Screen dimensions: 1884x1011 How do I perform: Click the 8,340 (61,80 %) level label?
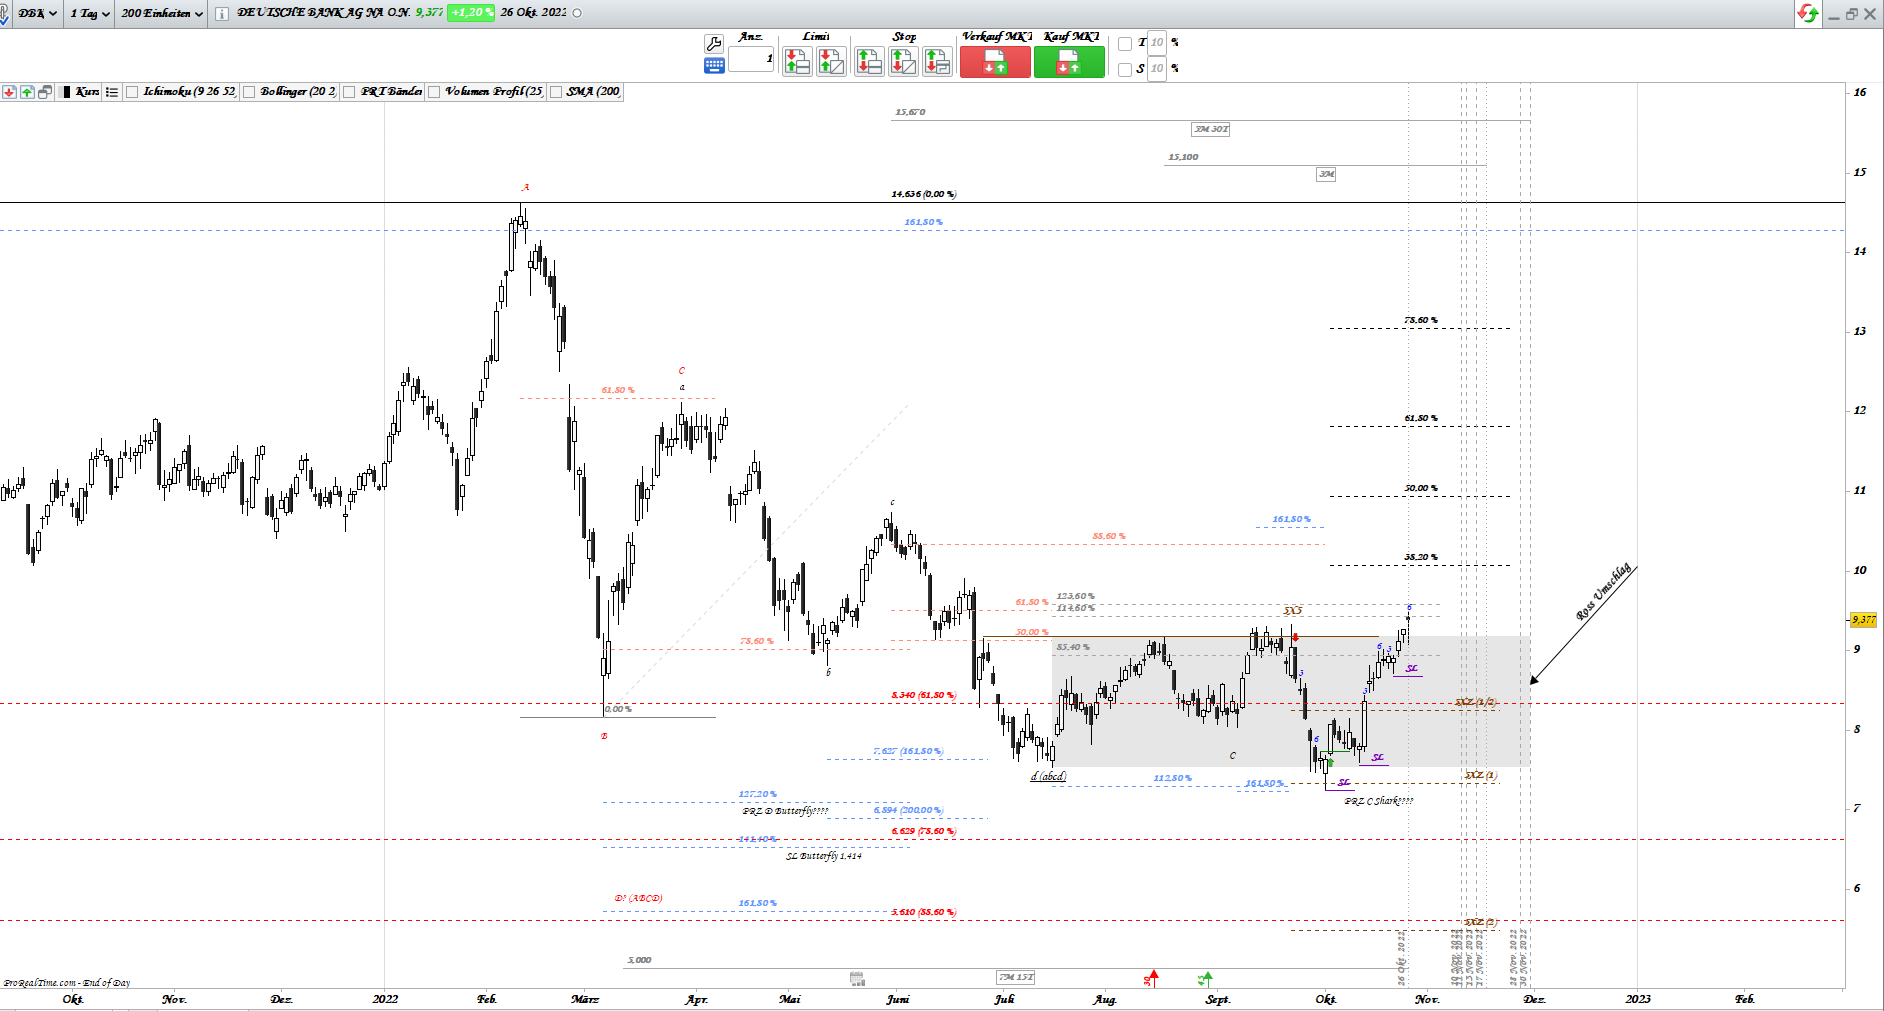[924, 695]
